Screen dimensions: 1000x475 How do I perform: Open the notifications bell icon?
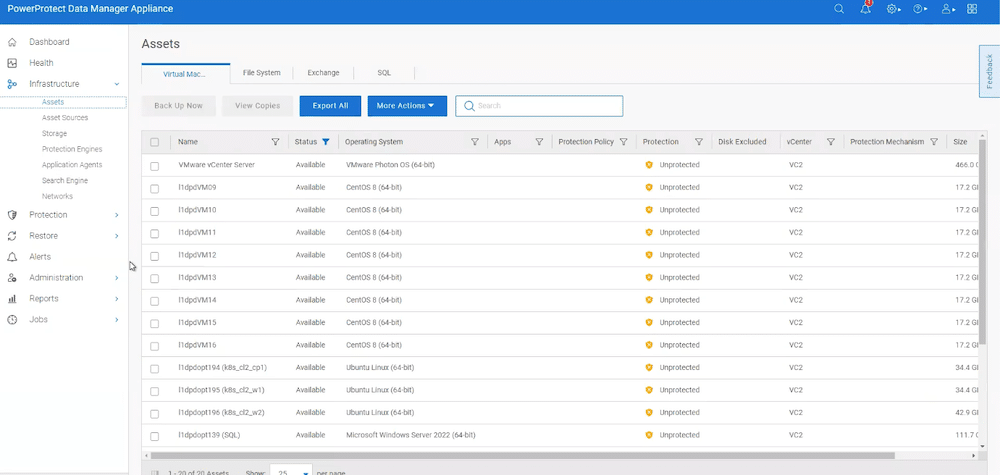(x=865, y=8)
